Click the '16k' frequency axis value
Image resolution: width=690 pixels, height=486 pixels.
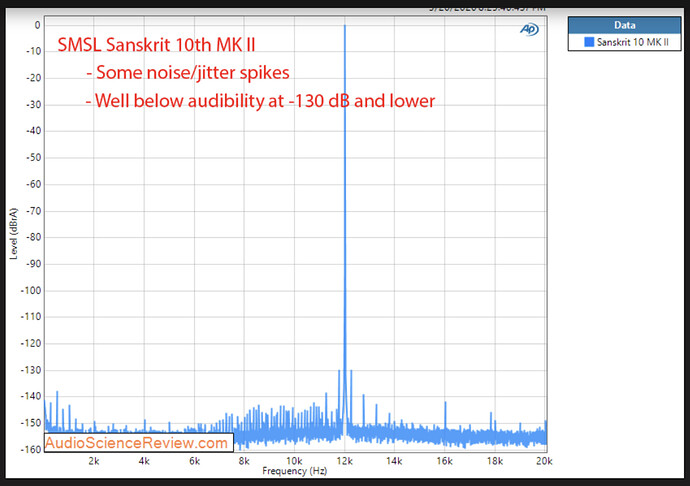point(444,461)
